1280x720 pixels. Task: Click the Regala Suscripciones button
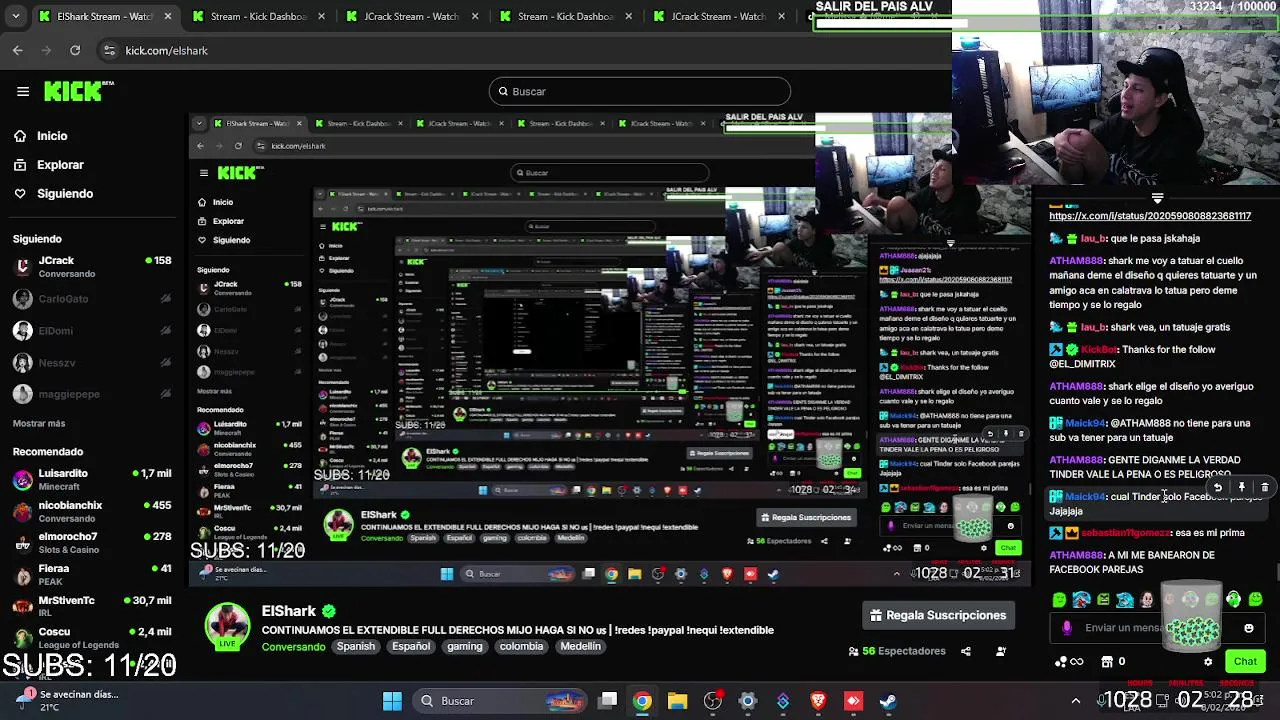tap(938, 615)
